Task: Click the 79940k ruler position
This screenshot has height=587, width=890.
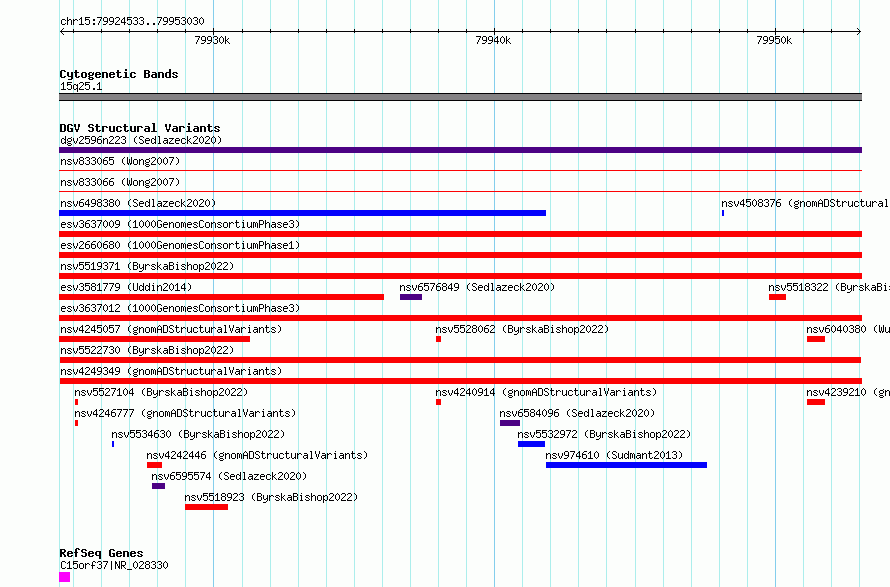Action: [x=493, y=40]
